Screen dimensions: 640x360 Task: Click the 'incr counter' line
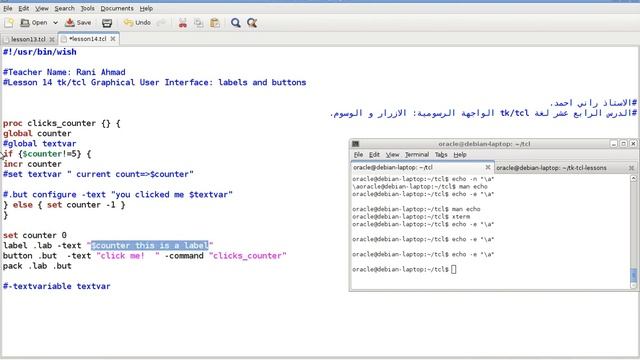(32, 164)
